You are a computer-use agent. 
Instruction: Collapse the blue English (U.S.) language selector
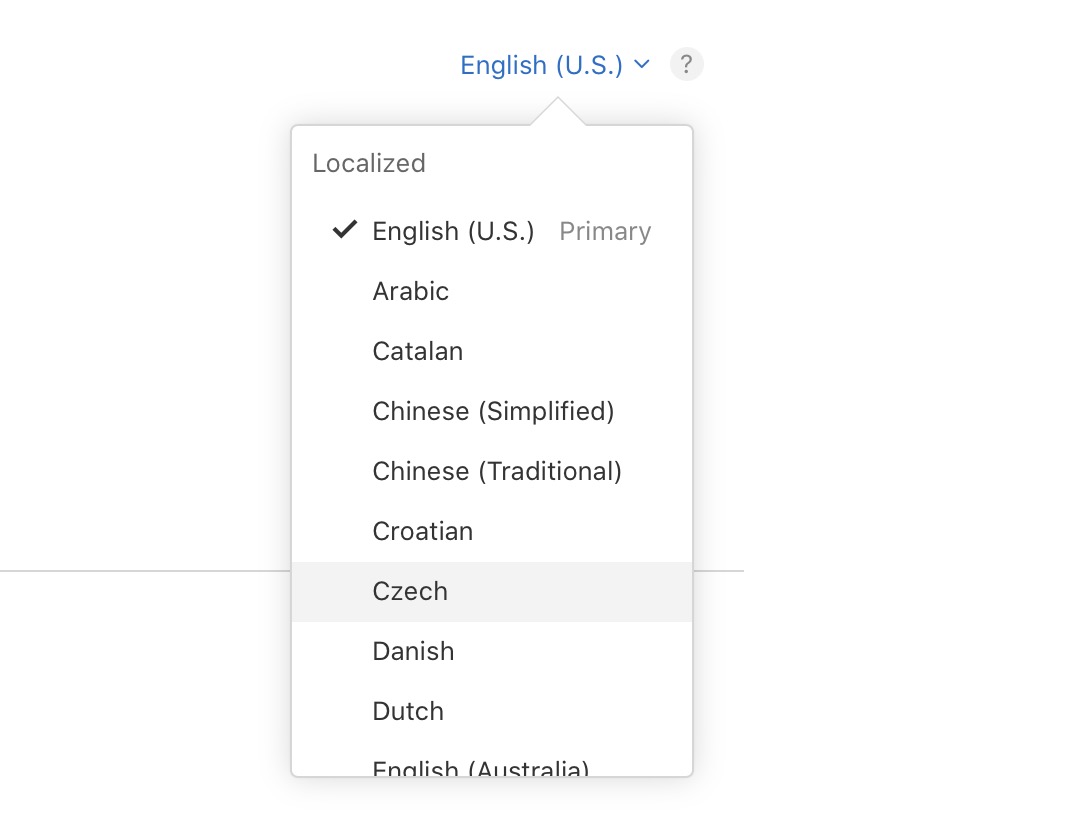[x=541, y=65]
